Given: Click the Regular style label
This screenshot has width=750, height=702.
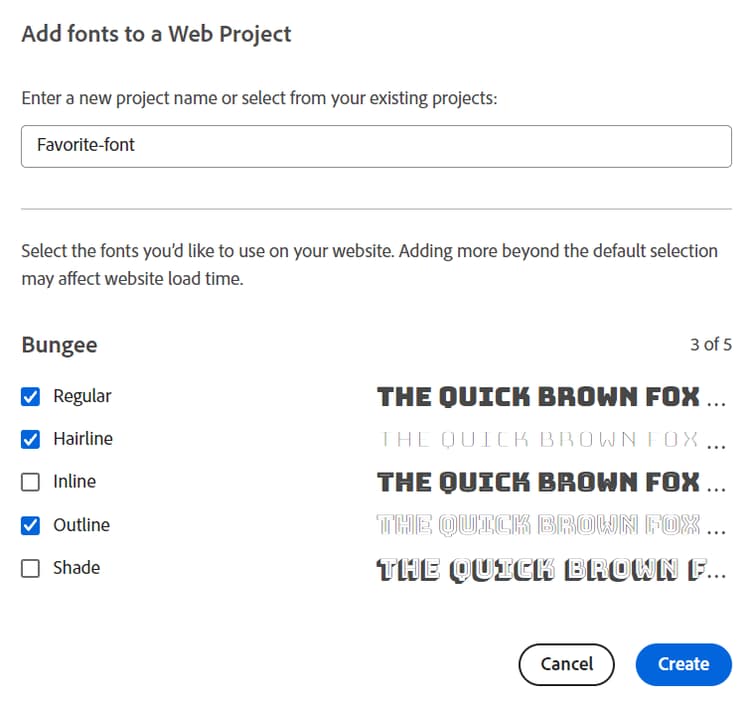Looking at the screenshot, I should click(x=82, y=396).
